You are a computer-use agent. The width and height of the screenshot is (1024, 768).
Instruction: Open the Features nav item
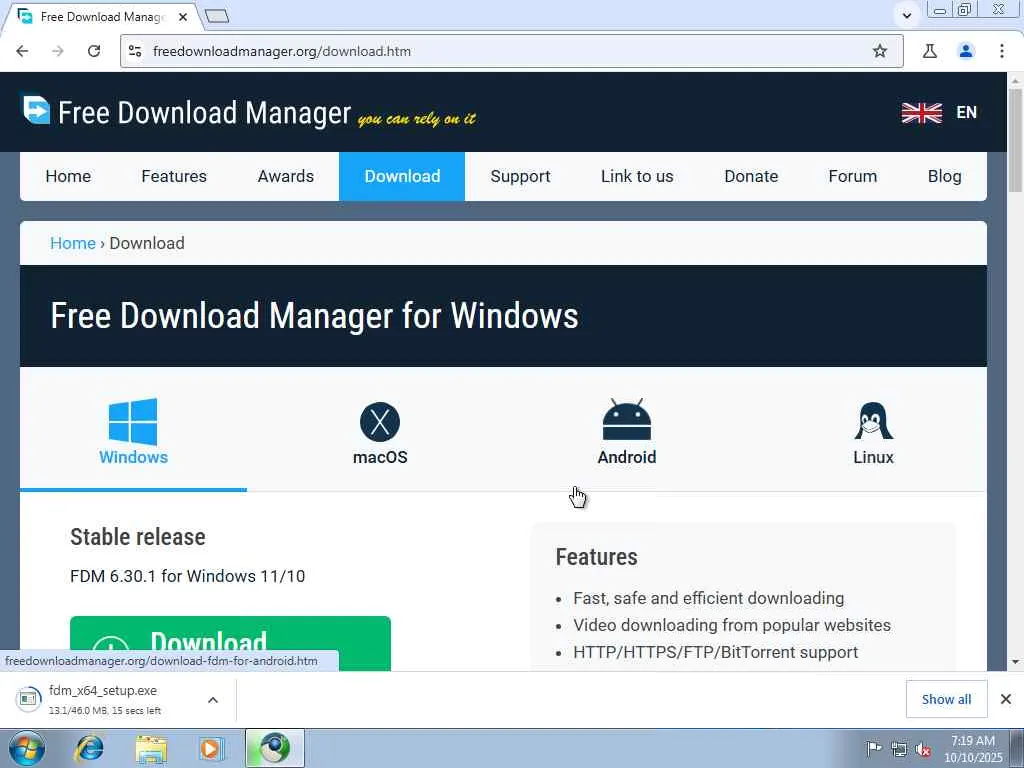[174, 176]
